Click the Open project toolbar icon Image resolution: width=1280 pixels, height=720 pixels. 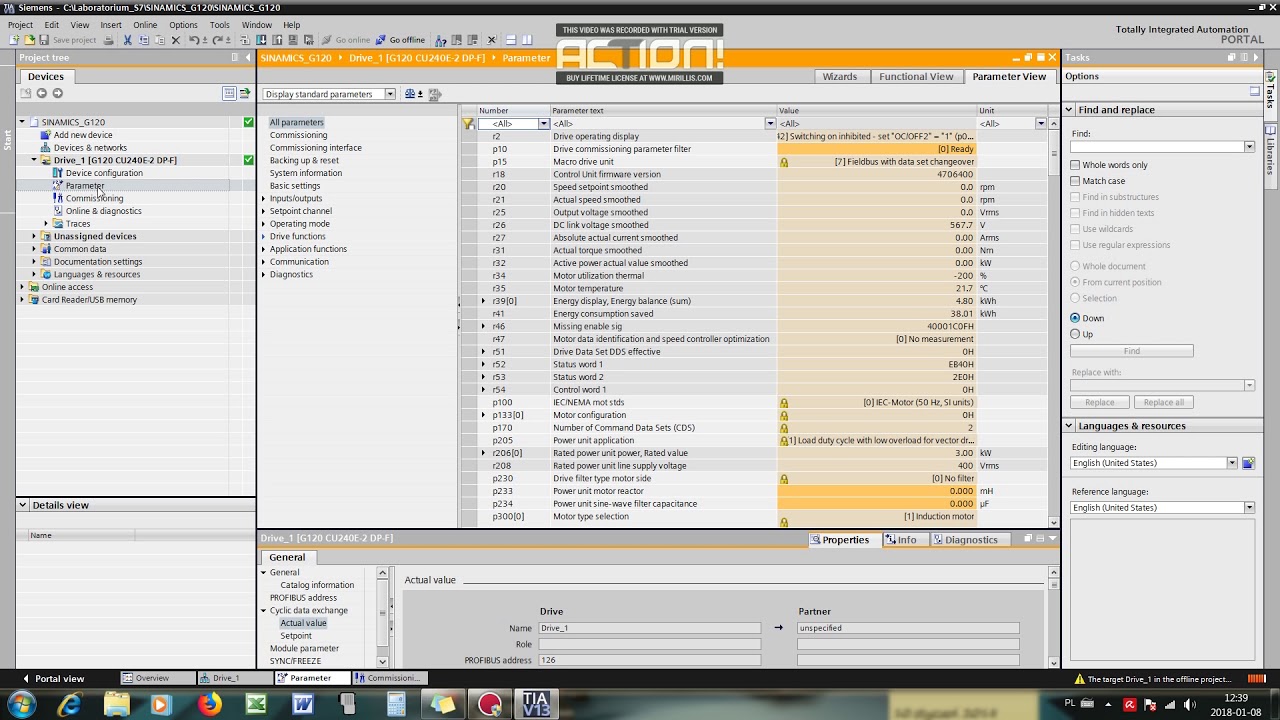click(29, 40)
